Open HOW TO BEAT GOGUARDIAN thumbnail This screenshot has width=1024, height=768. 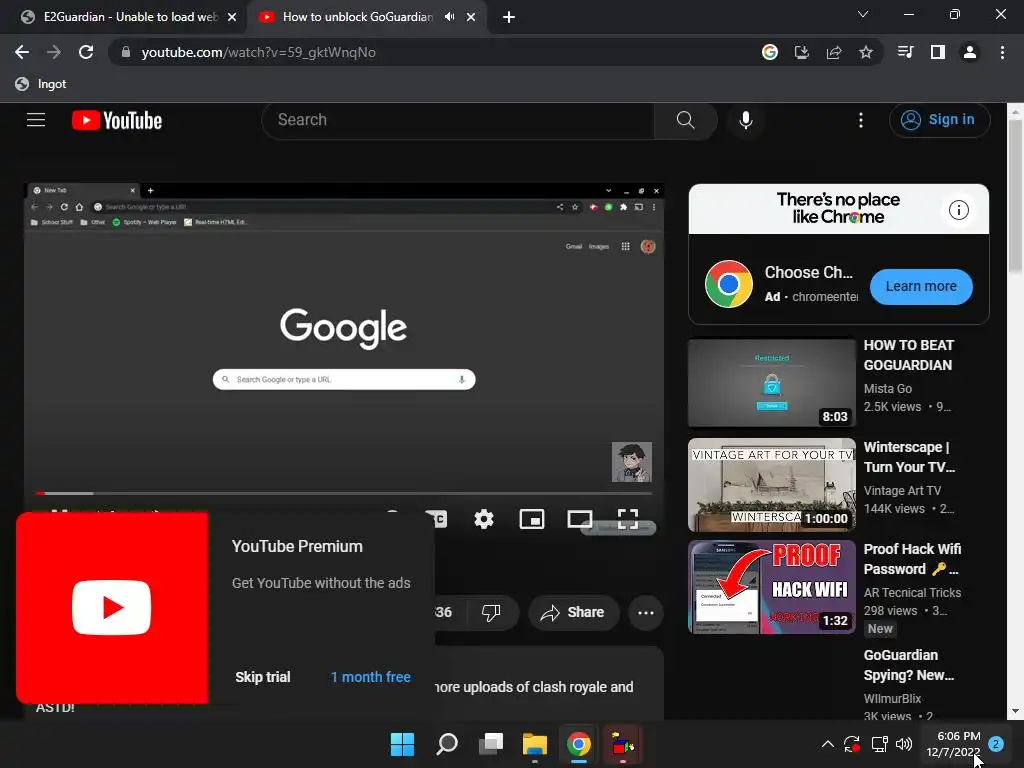tap(771, 383)
